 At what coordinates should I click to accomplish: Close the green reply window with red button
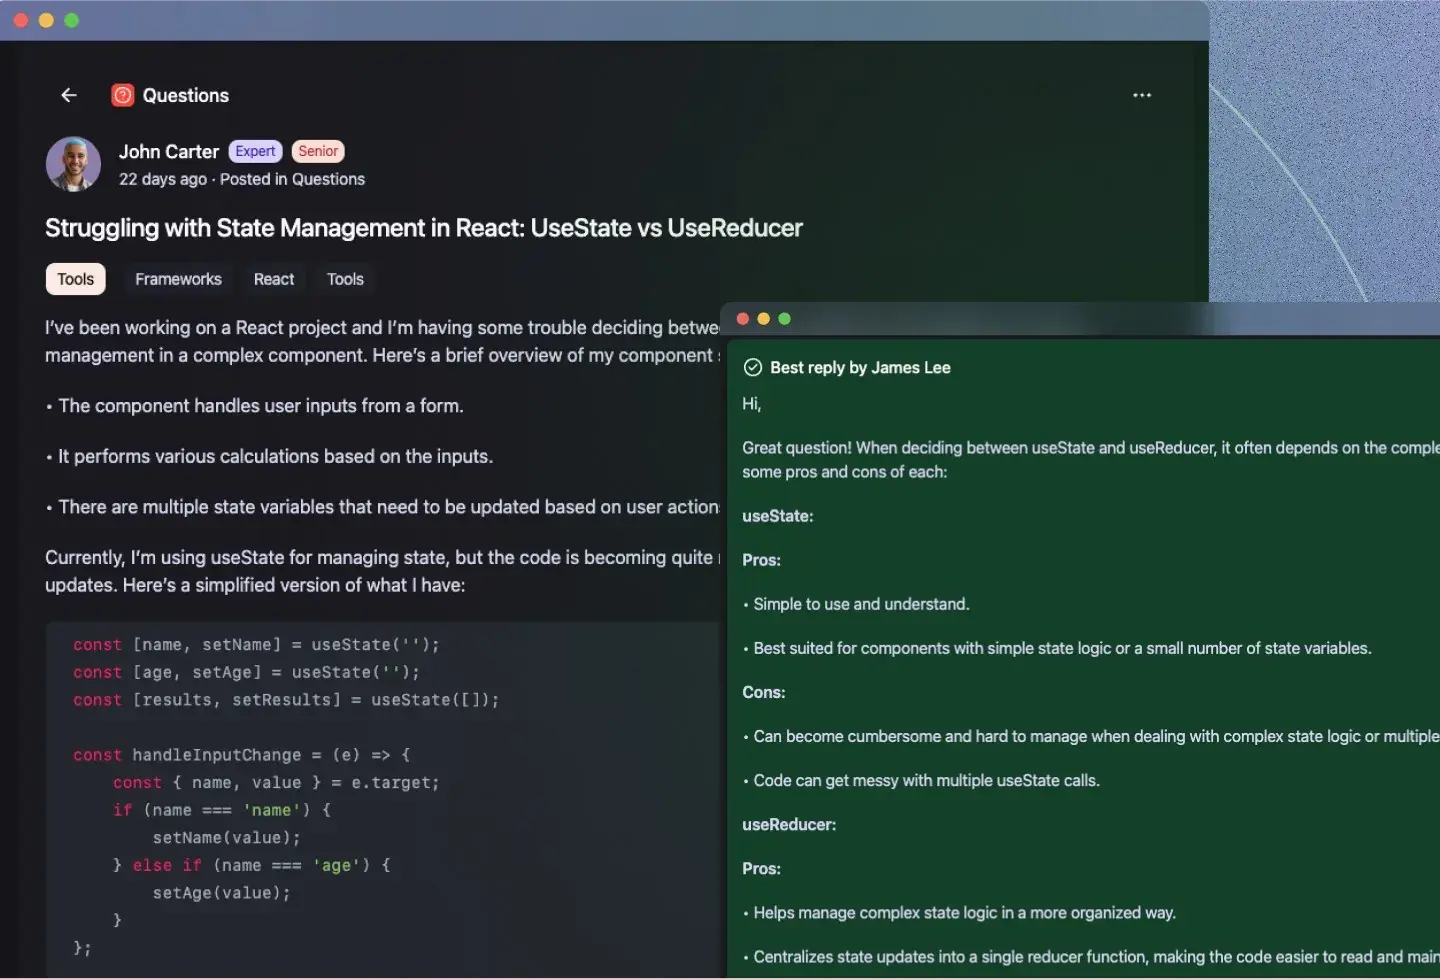click(x=742, y=319)
